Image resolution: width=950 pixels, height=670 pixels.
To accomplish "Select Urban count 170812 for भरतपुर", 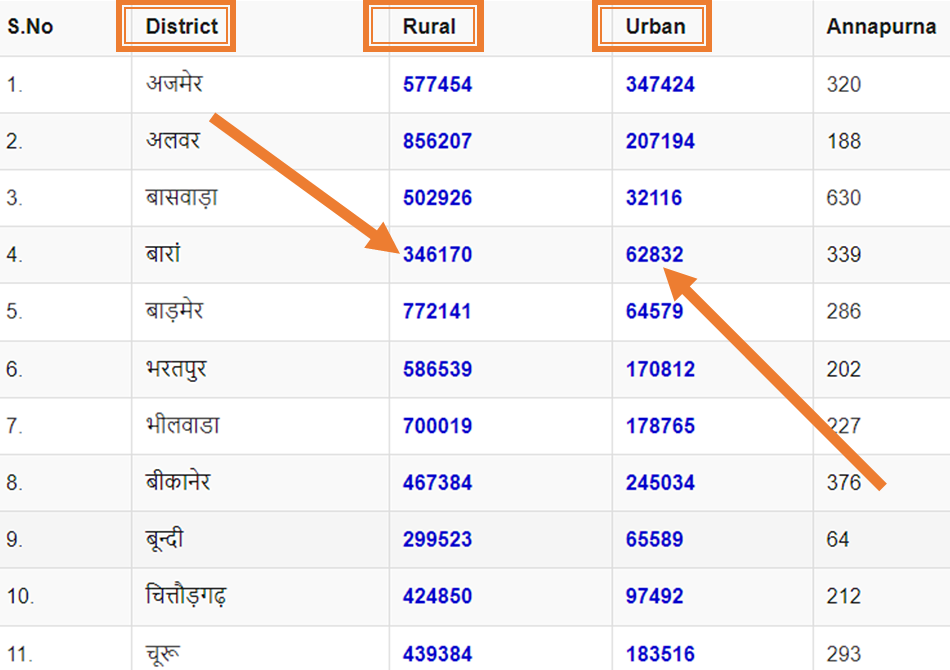I will (660, 369).
